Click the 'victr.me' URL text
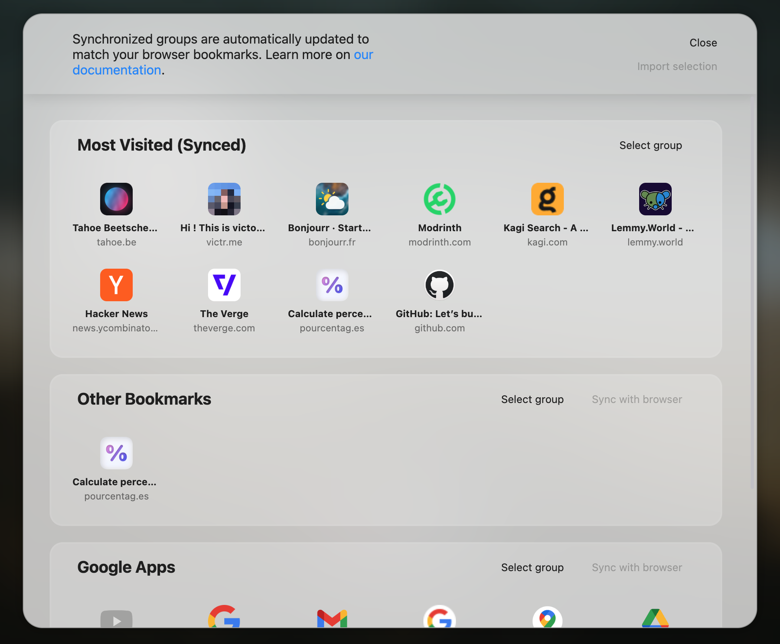 224,242
